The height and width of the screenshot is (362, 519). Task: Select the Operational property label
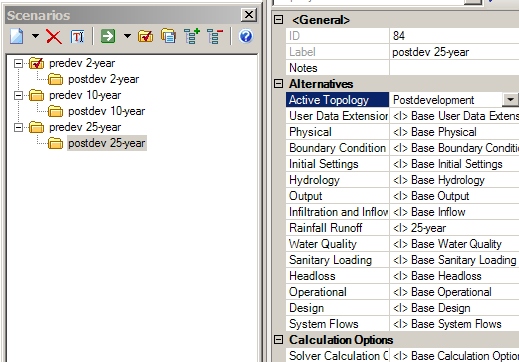tap(318, 292)
